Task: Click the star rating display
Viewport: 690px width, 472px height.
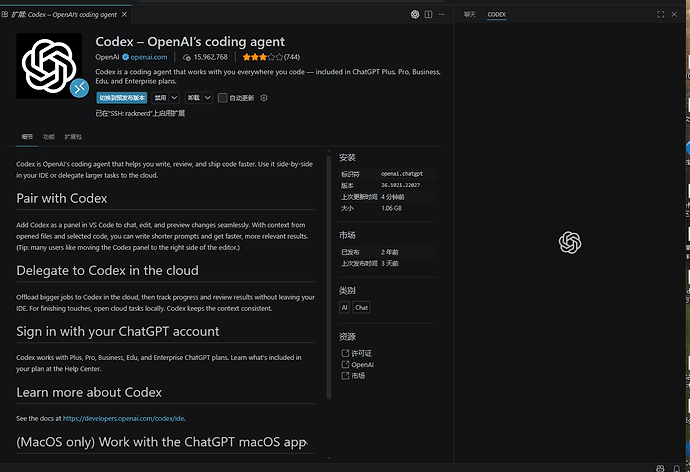Action: point(263,57)
